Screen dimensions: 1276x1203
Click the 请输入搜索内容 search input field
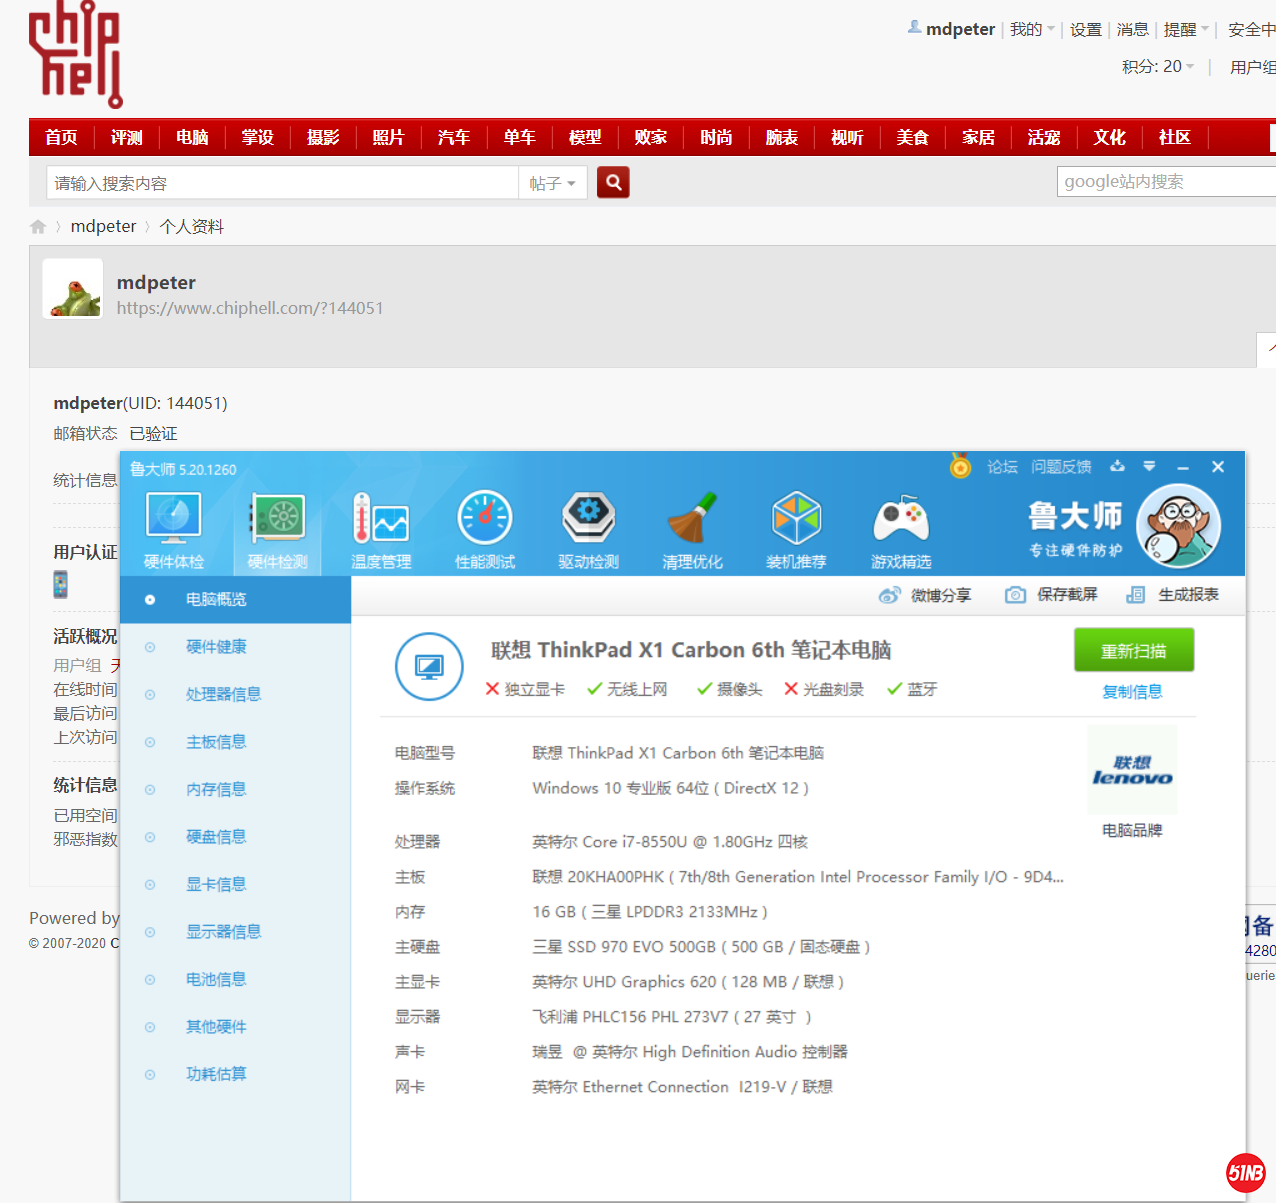click(282, 183)
